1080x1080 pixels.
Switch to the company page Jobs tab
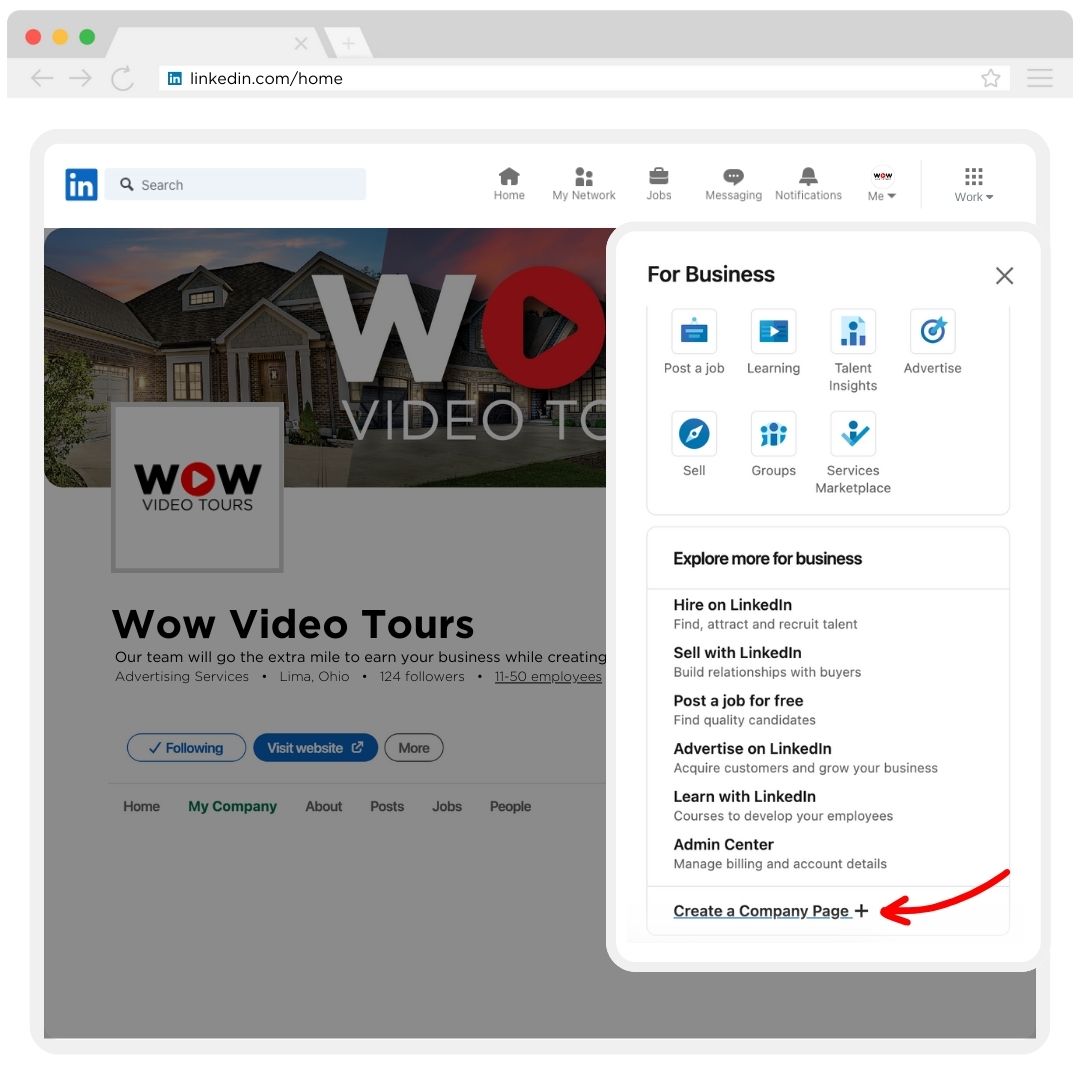tap(447, 806)
